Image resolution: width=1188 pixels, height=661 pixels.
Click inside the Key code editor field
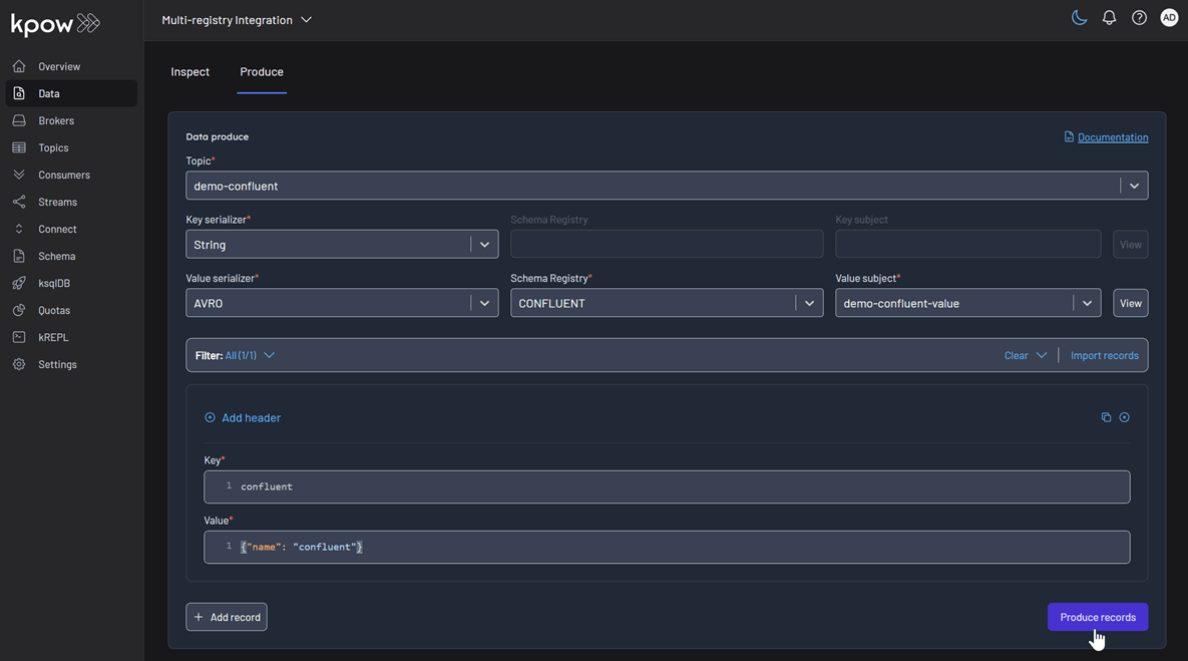coord(600,487)
